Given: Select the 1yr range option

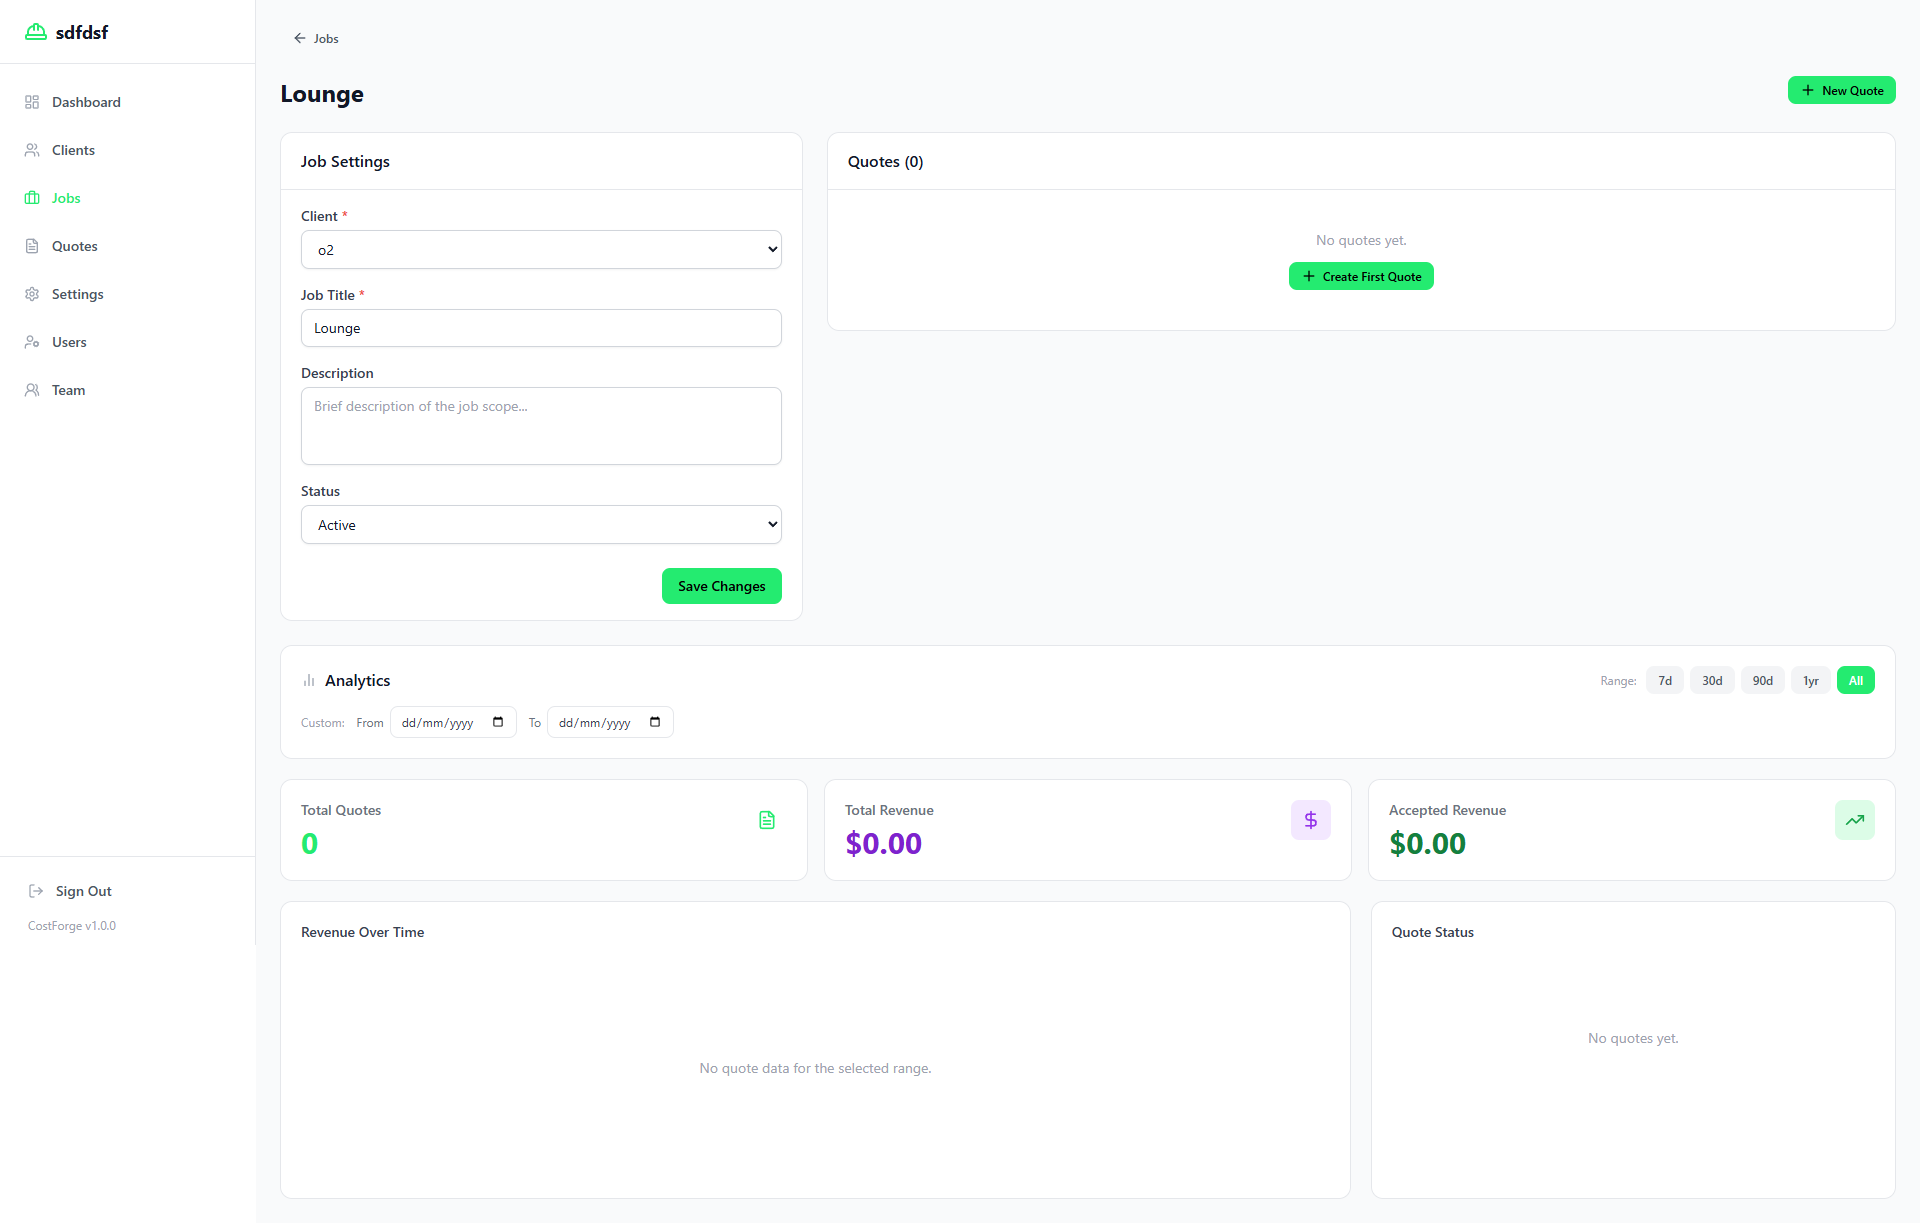Looking at the screenshot, I should coord(1810,681).
